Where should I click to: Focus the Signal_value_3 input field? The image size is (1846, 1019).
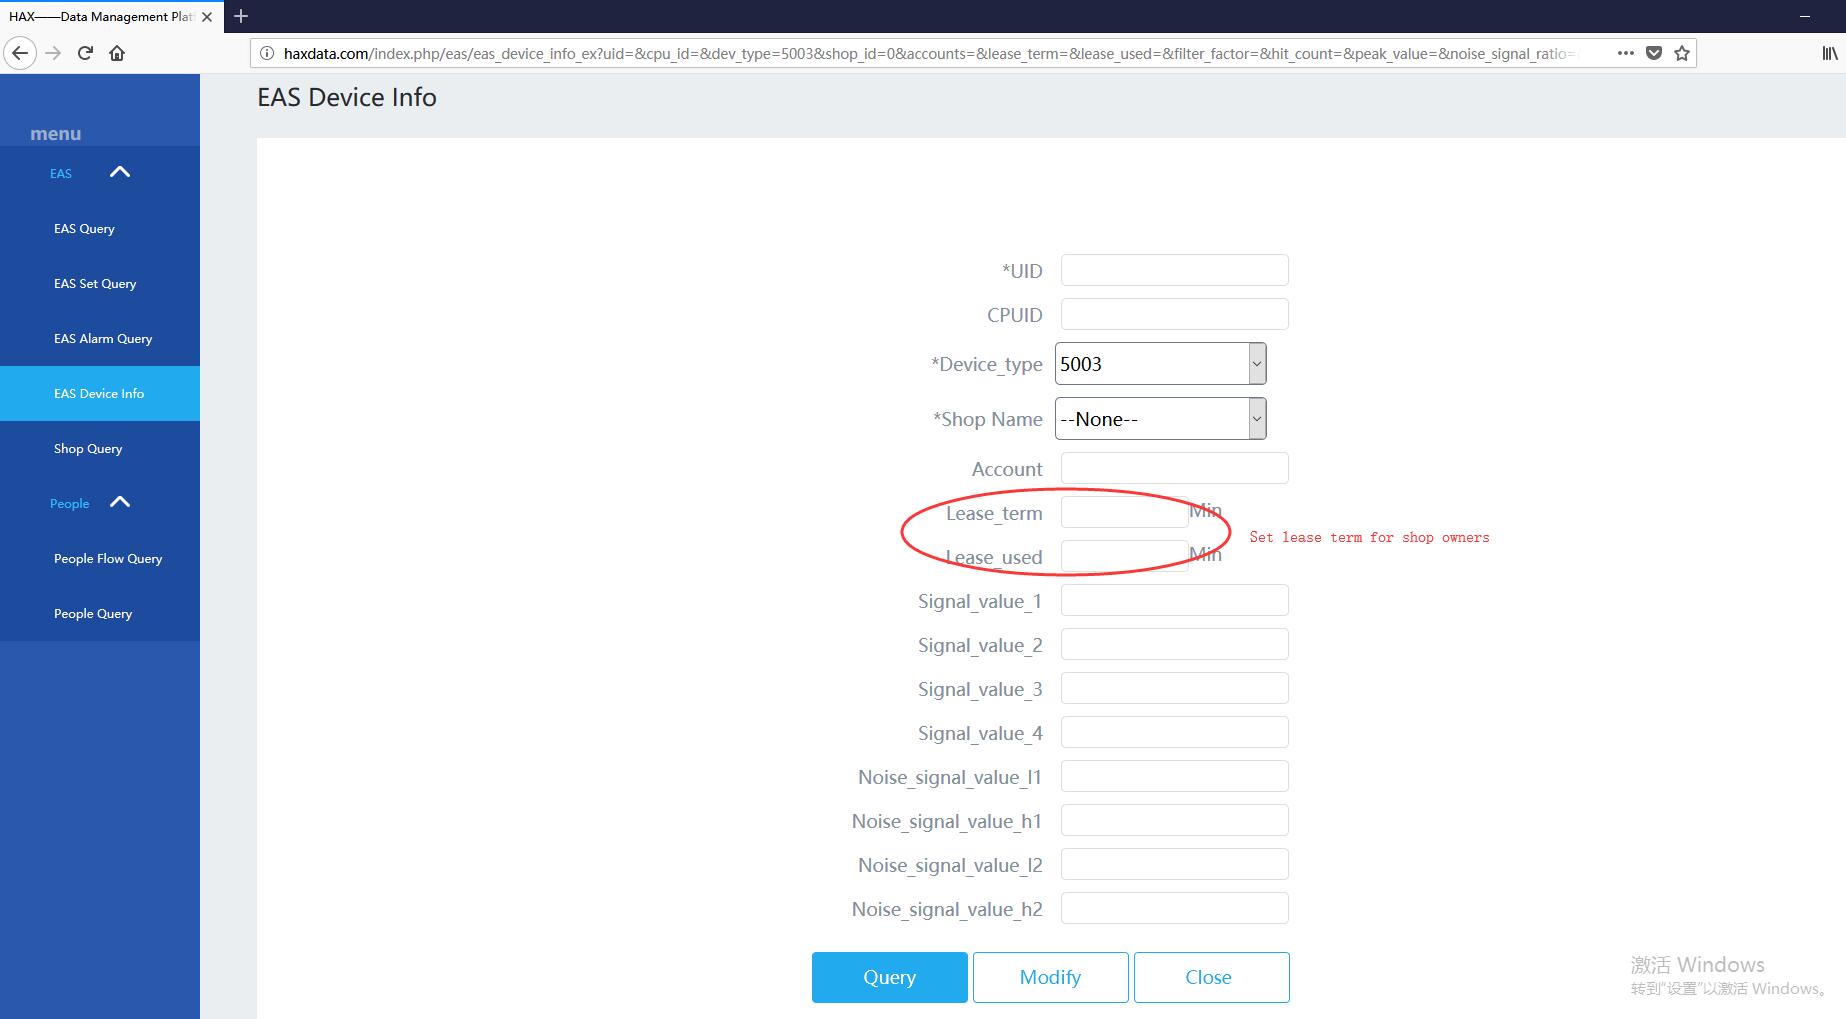pos(1175,688)
